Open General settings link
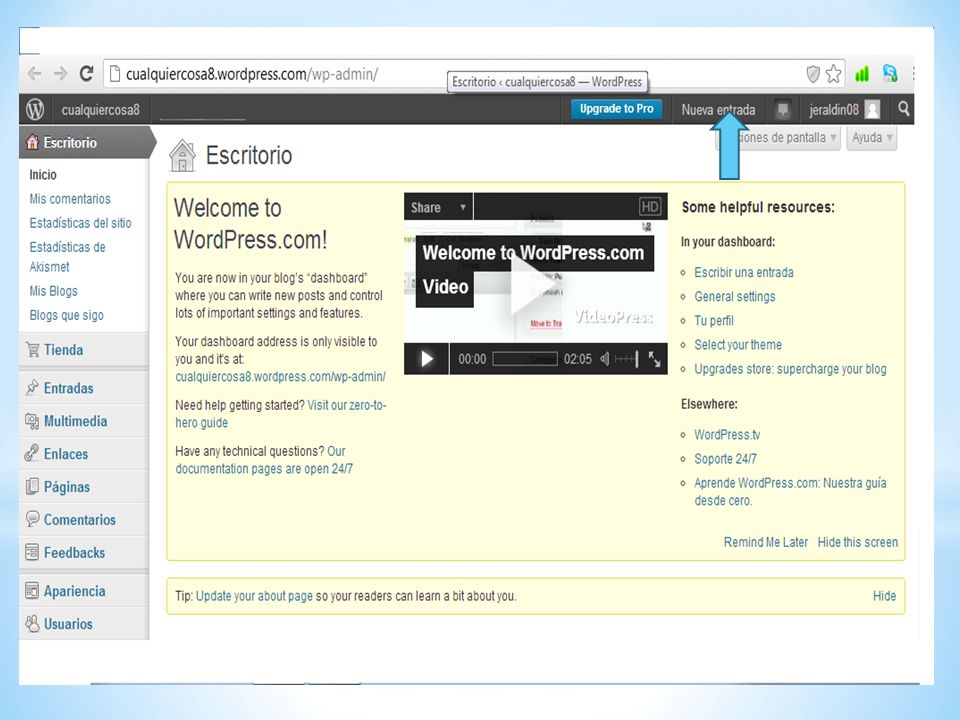Image resolution: width=960 pixels, height=720 pixels. pyautogui.click(x=735, y=296)
